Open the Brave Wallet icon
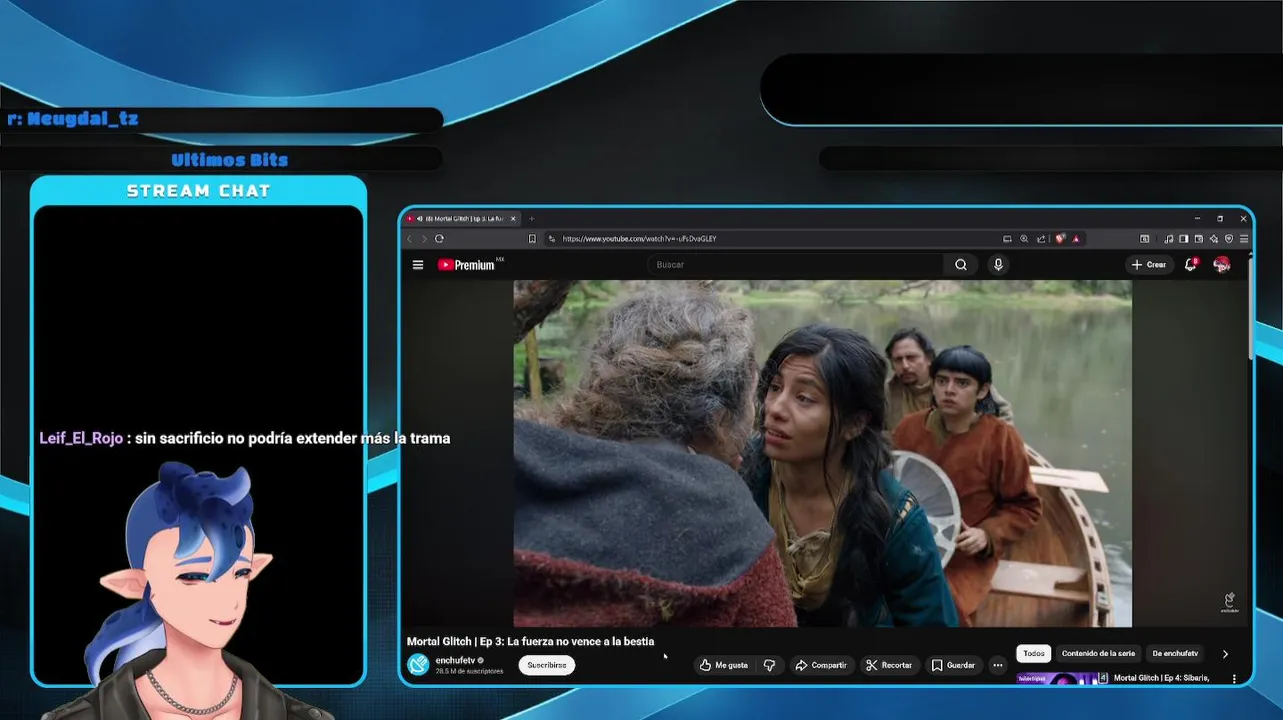This screenshot has width=1283, height=720. [1199, 239]
